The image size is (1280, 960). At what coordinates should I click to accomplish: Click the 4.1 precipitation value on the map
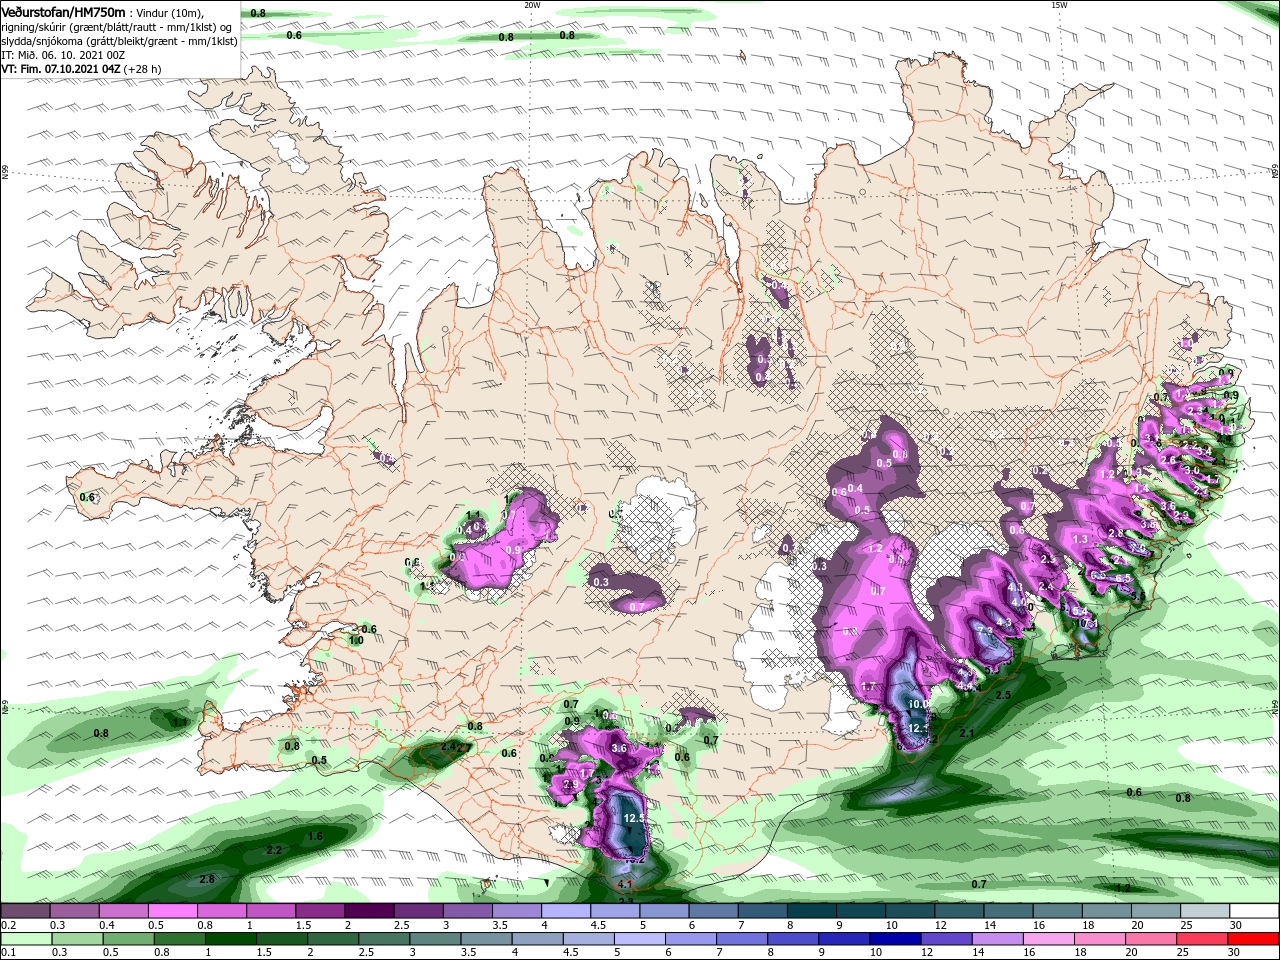click(x=625, y=885)
